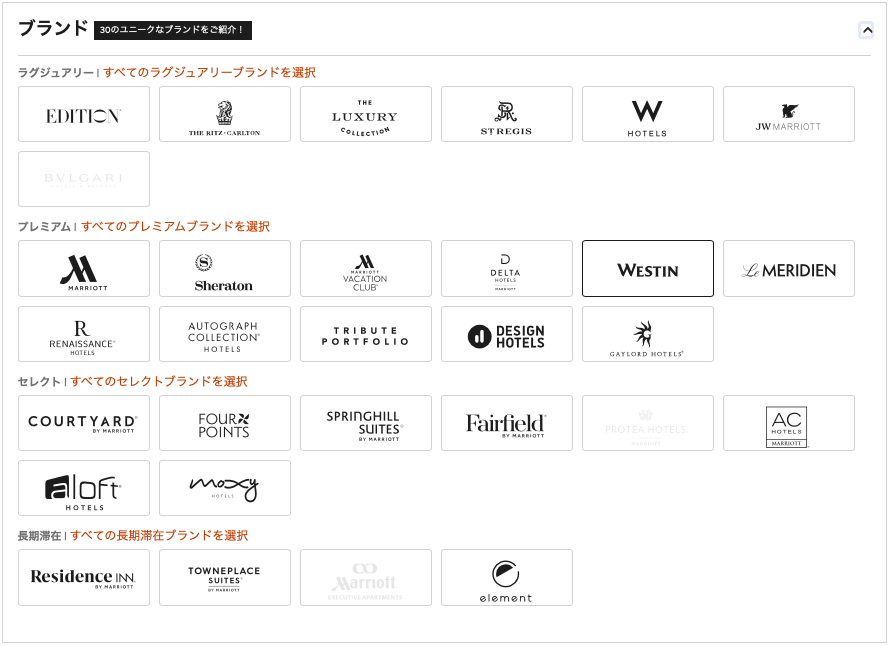Choose the Fairfield by Marriott logo

pyautogui.click(x=507, y=423)
